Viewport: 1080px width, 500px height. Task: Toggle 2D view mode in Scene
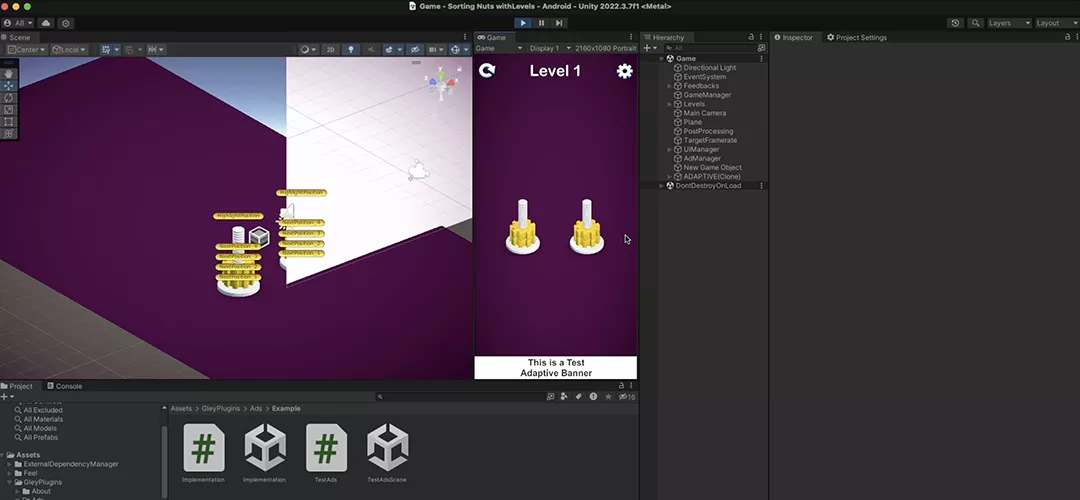pos(331,49)
